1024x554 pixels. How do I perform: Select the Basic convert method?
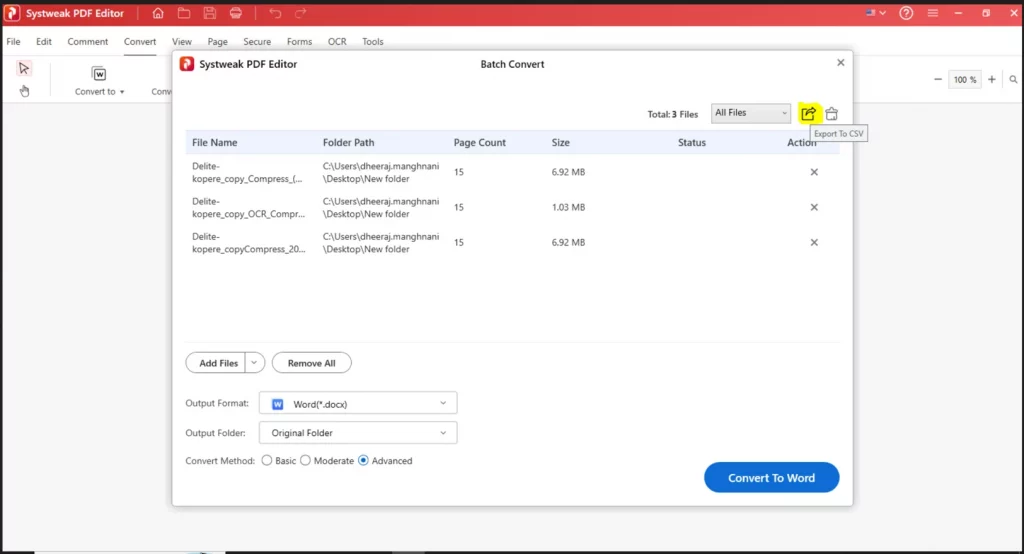(266, 461)
